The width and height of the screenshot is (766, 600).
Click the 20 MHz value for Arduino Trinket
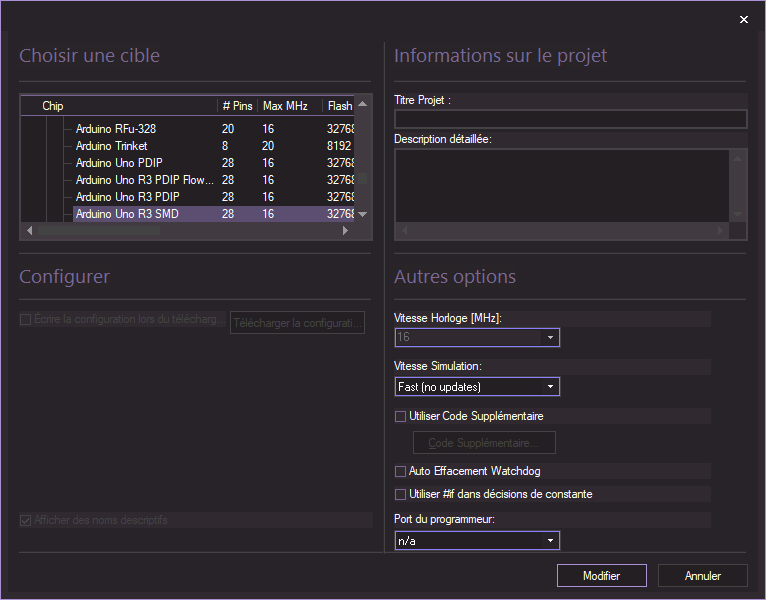tap(268, 146)
